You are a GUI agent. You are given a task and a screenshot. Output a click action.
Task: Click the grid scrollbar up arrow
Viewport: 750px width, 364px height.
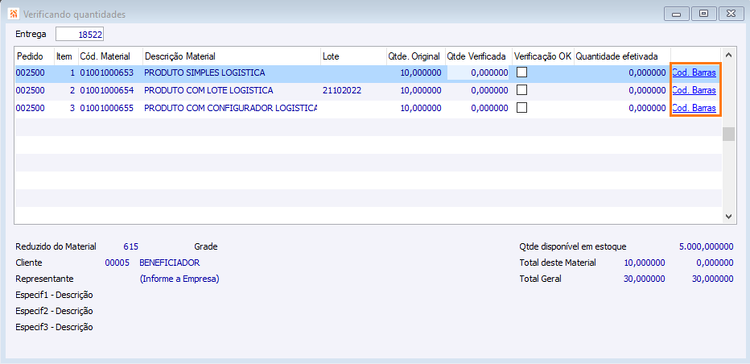pyautogui.click(x=728, y=55)
